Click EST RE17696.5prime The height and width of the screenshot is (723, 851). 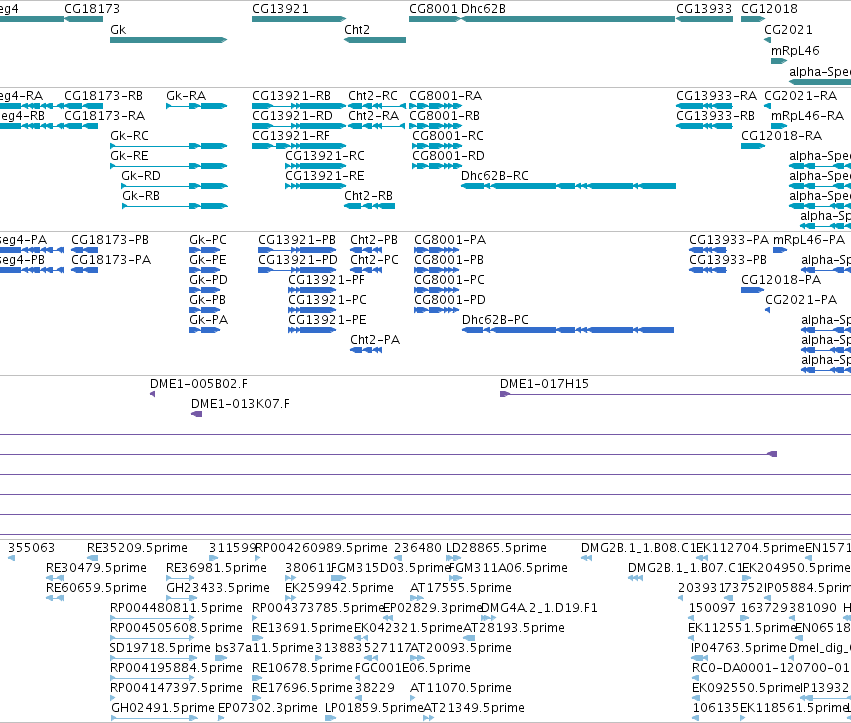point(302,688)
